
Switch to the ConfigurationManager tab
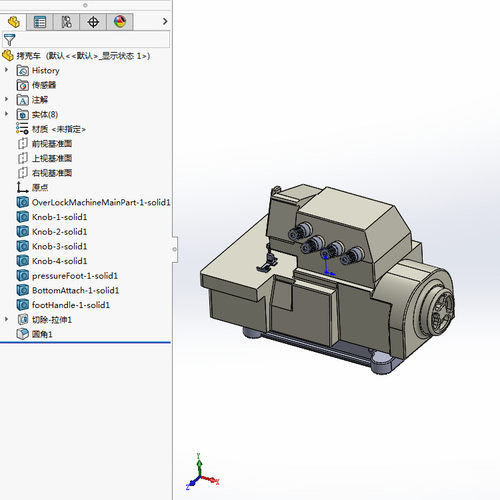(x=66, y=22)
